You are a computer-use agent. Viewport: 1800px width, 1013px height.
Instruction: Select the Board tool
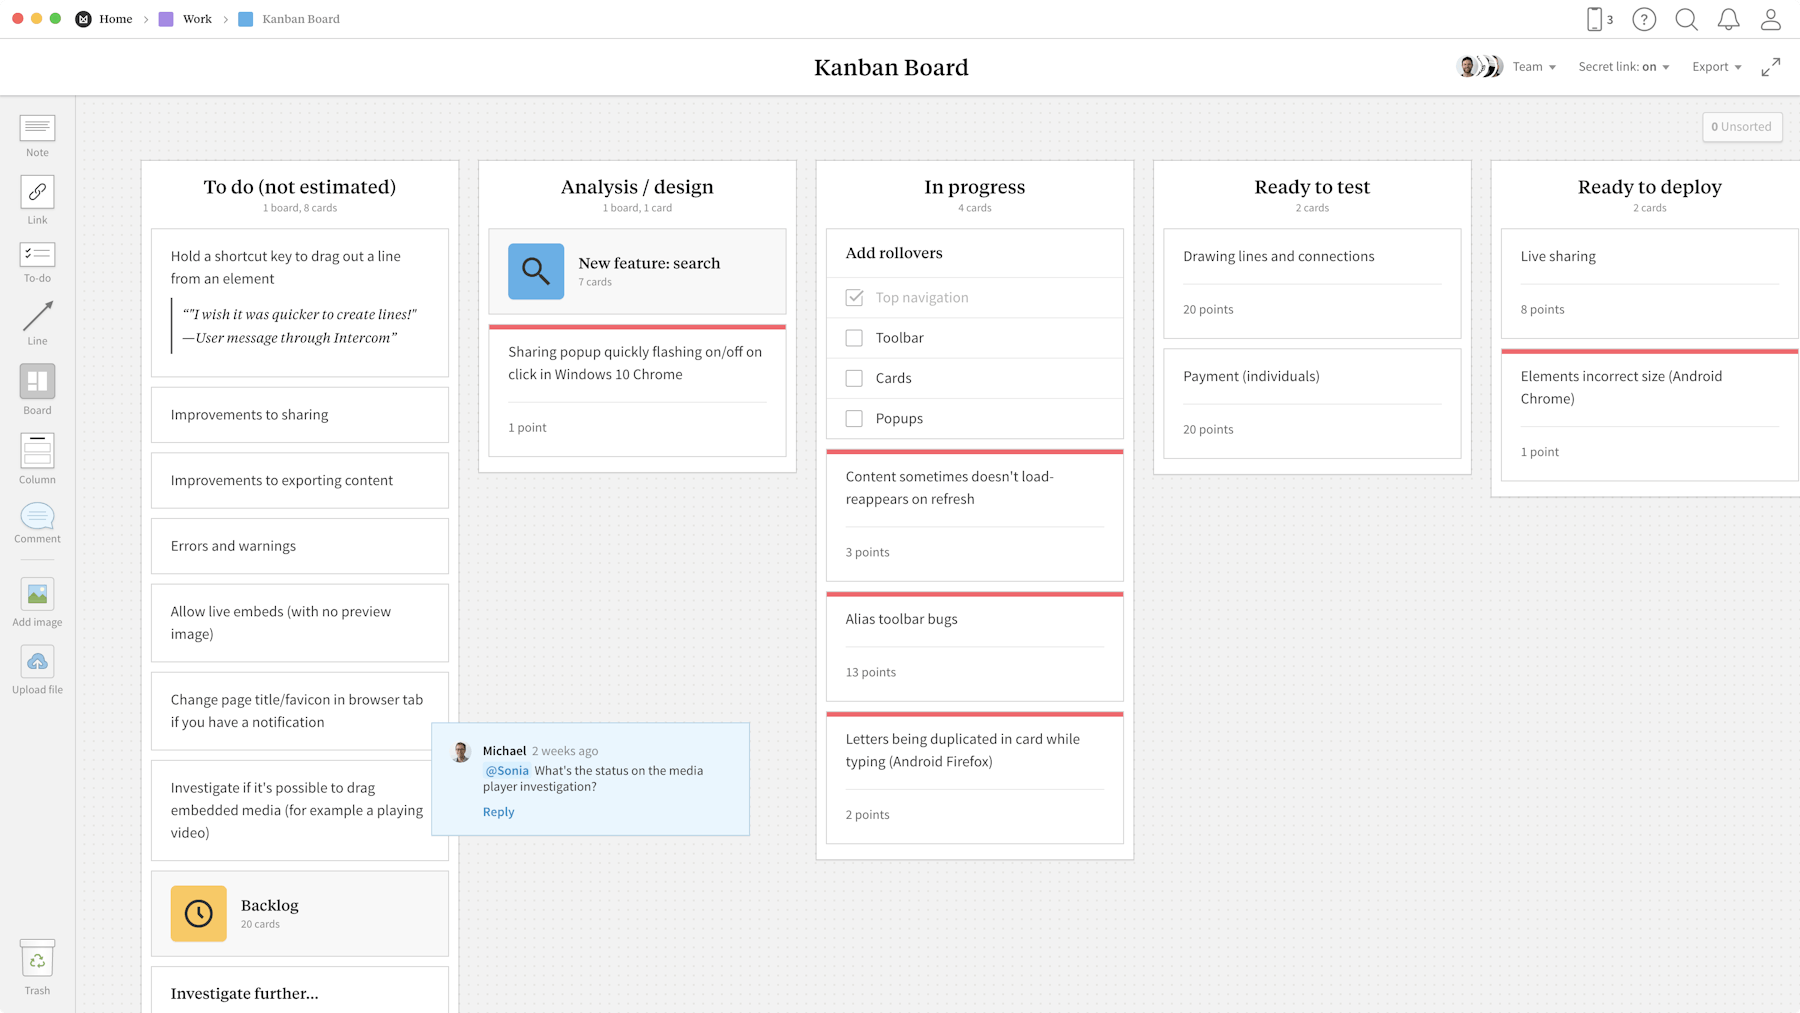tap(37, 382)
